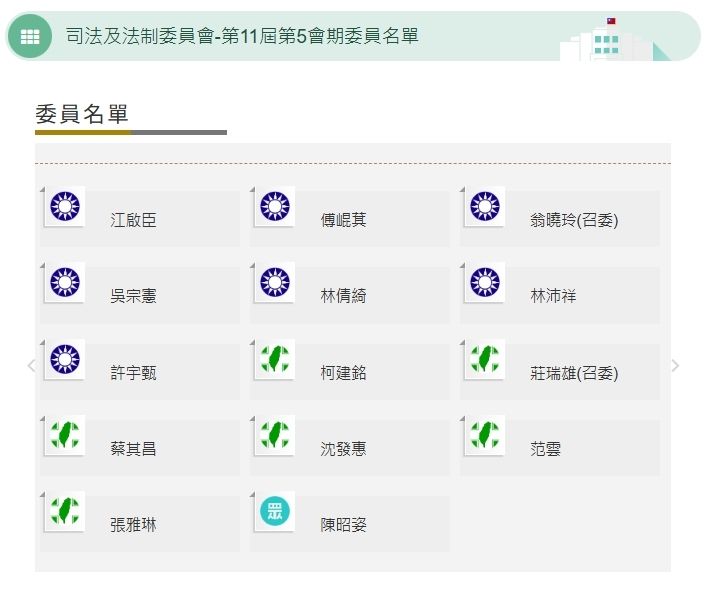Select committee member 范雲

tap(546, 449)
